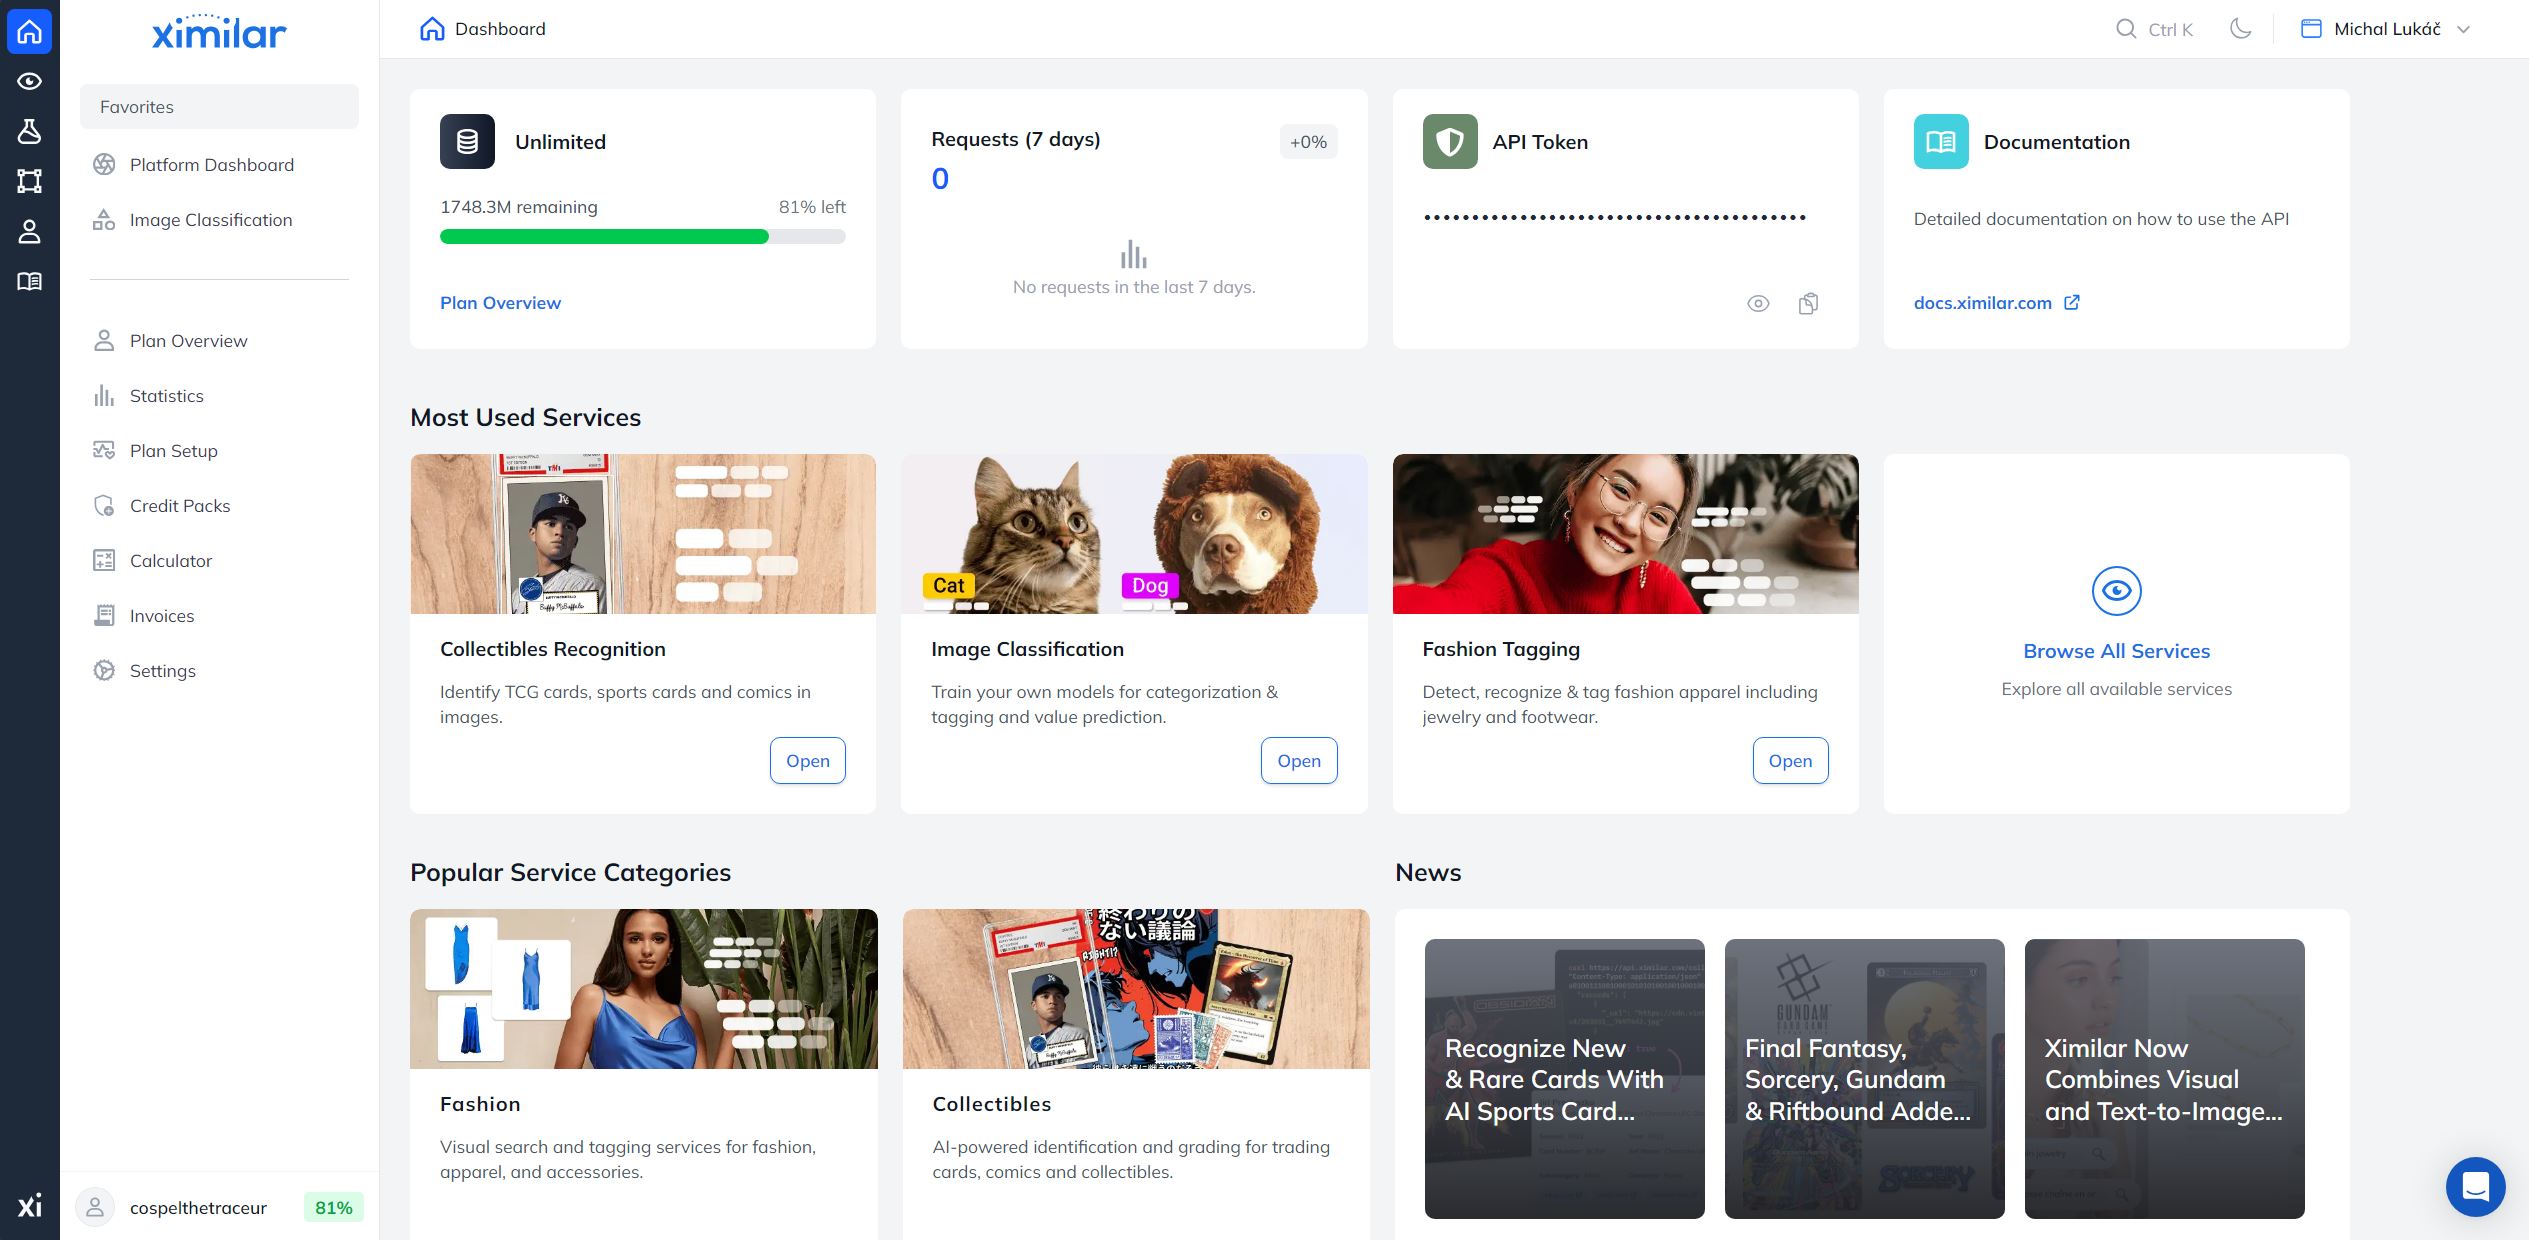Screen dimensions: 2529x1240
Task: Select the Home icon at top of sidebar
Action: [x=29, y=31]
